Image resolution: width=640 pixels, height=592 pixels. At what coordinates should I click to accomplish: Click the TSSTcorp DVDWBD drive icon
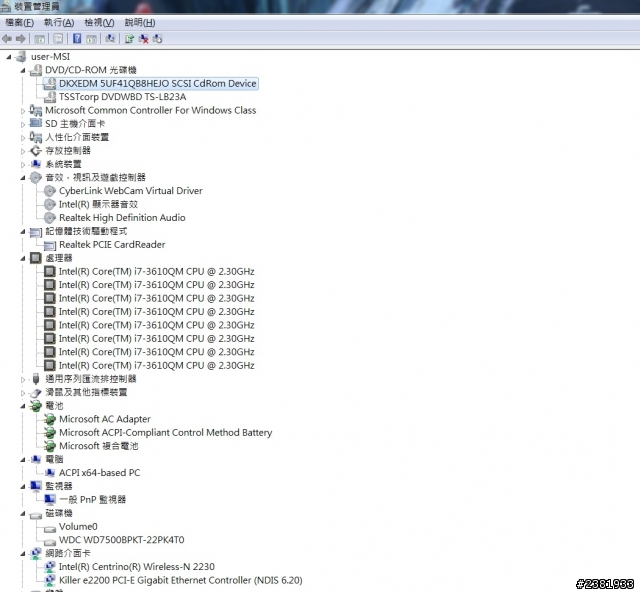tap(50, 97)
